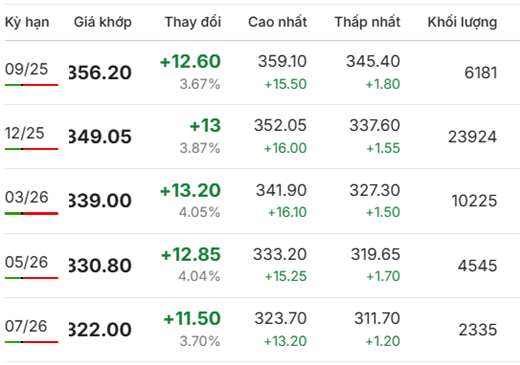Choose the 07/26 contract term
Viewport: 520px width, 365px height.
click(26, 326)
